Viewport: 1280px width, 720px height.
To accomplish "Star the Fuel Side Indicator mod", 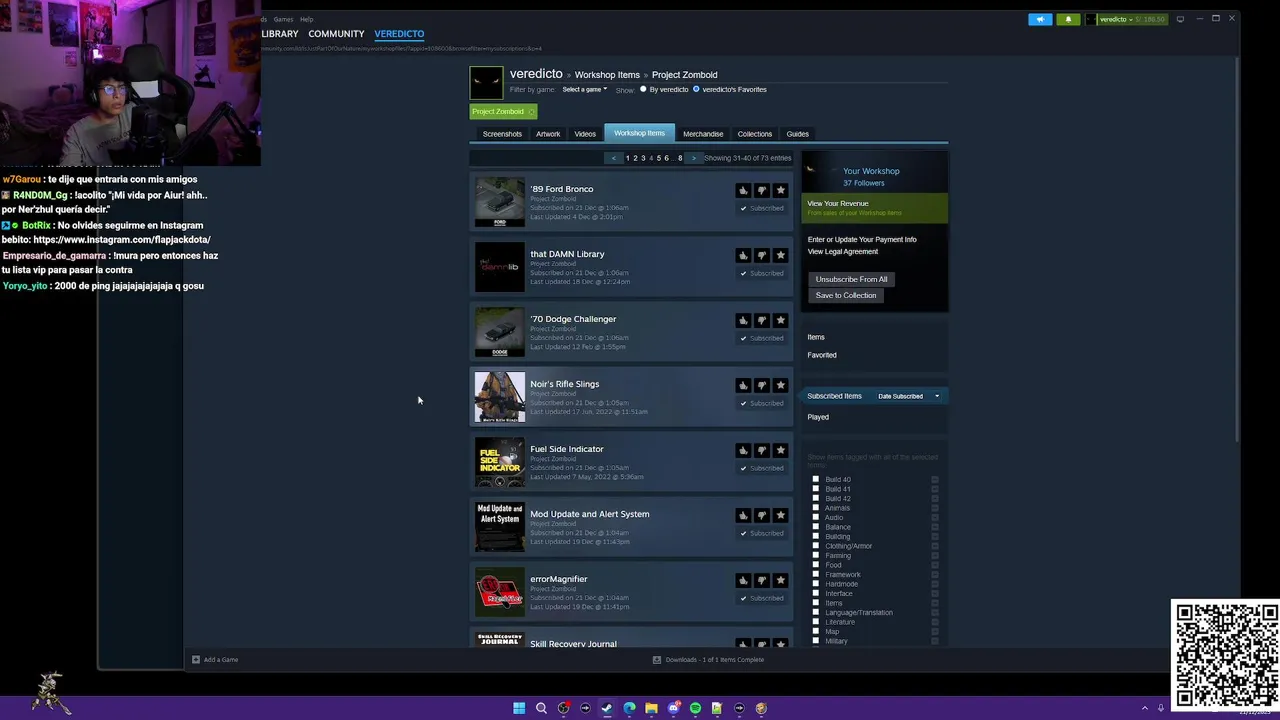I will coord(781,450).
